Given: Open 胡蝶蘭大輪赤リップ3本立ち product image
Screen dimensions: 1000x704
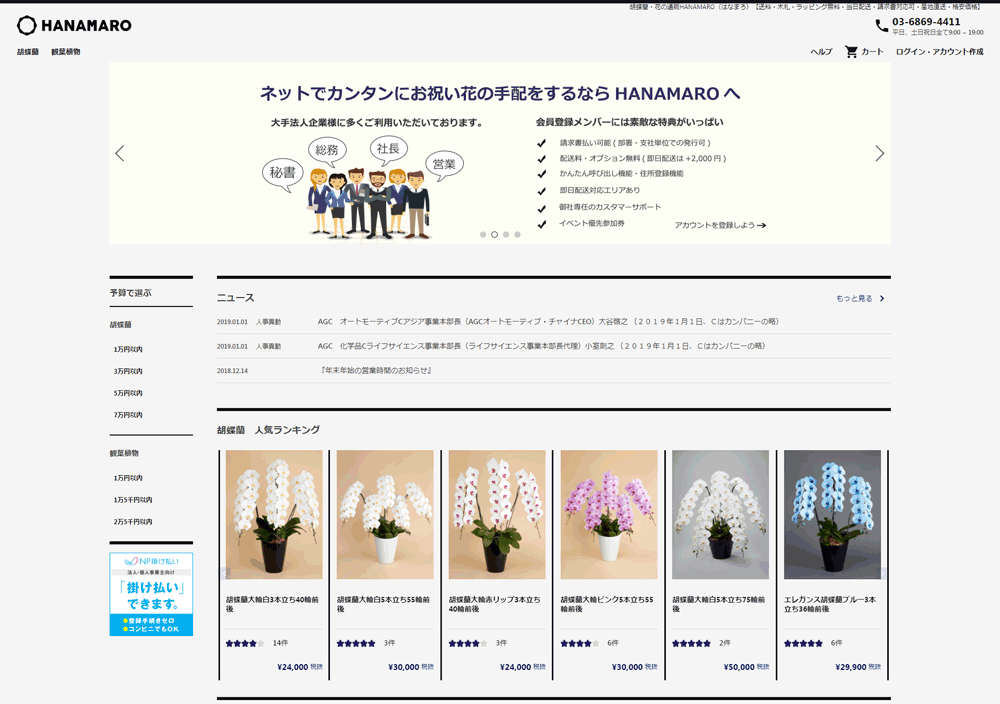Looking at the screenshot, I should click(497, 515).
